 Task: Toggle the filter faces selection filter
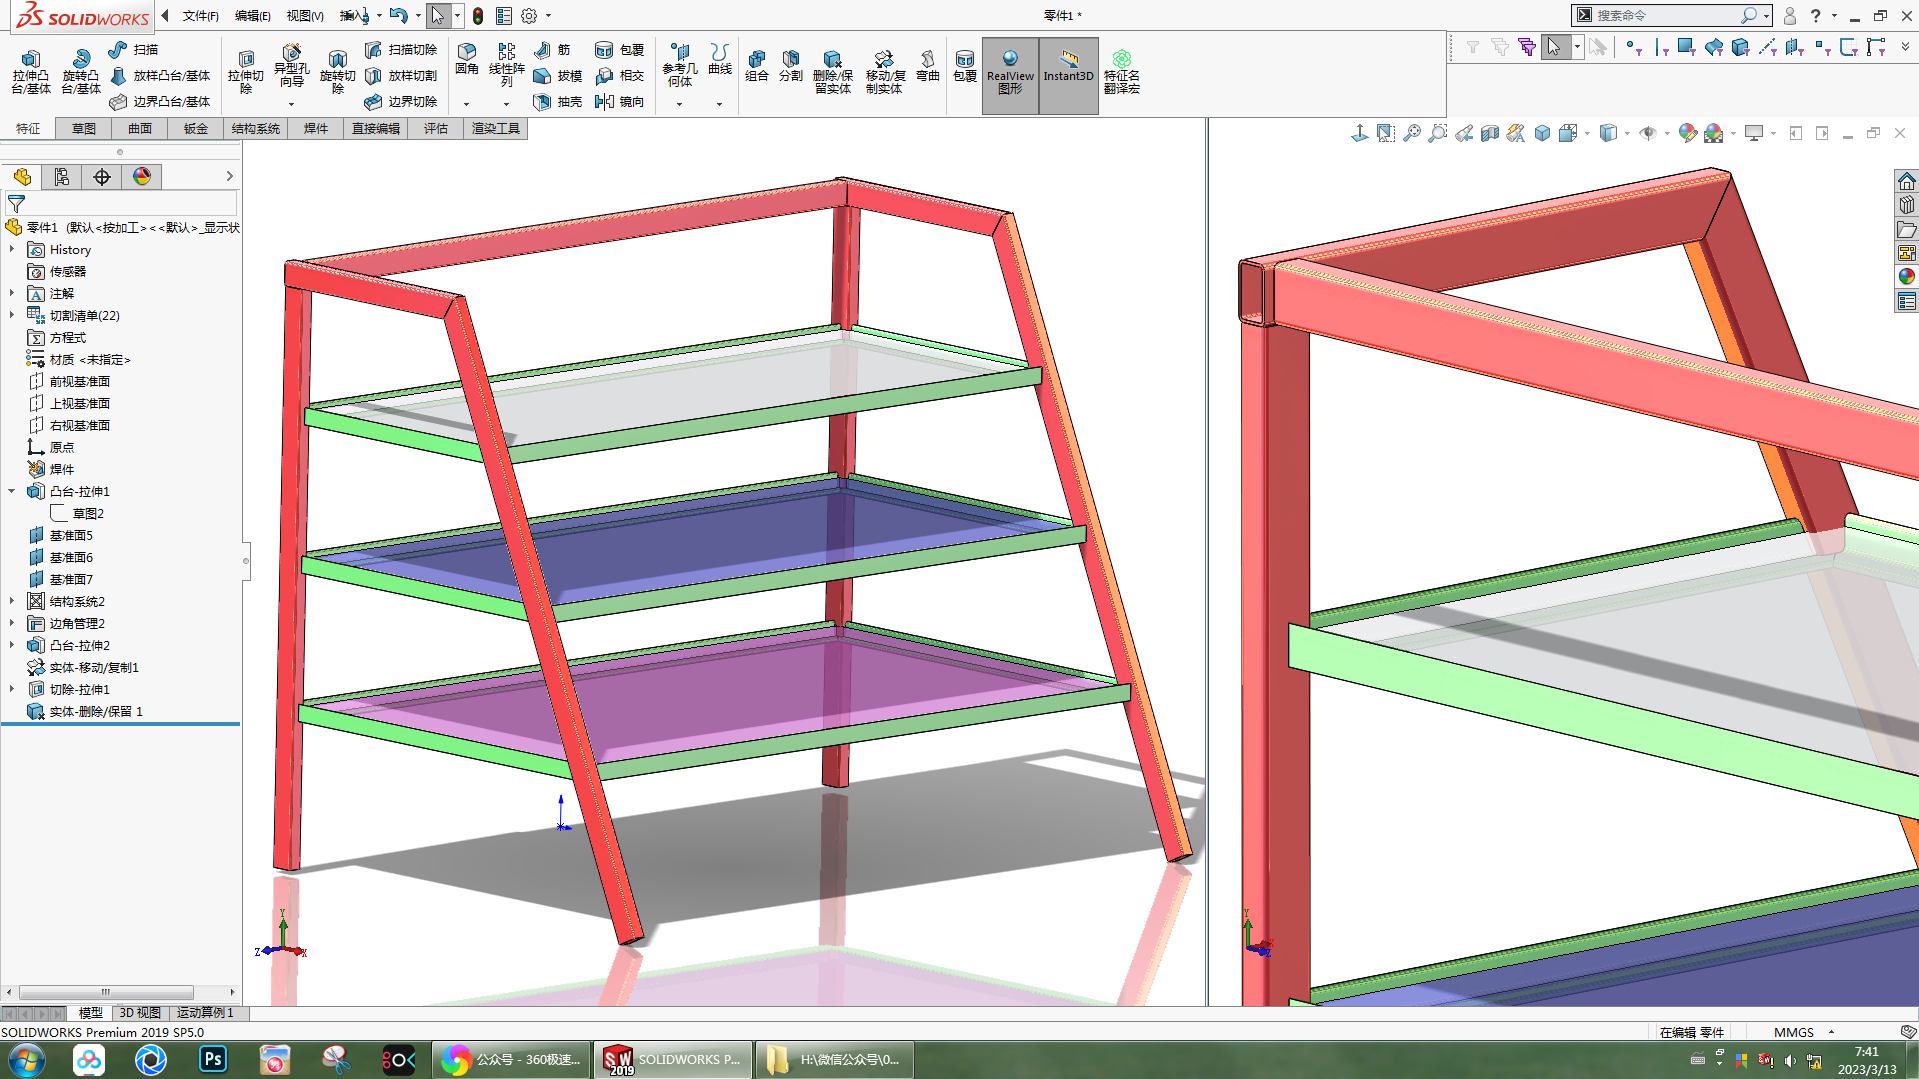coord(1686,47)
